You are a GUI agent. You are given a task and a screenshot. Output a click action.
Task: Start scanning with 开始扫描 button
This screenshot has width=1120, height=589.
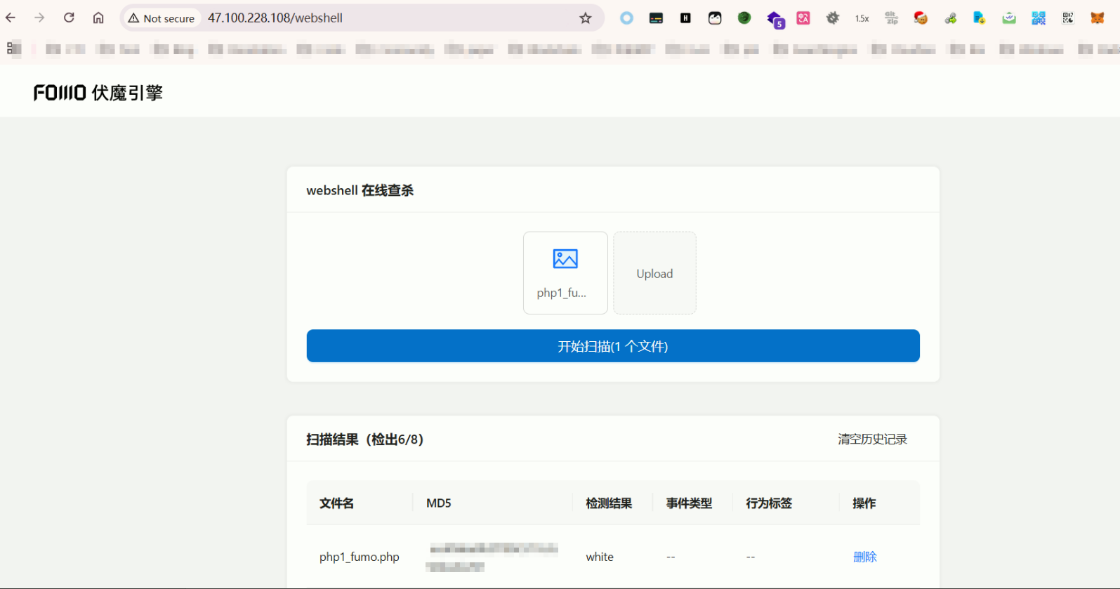[x=613, y=346]
